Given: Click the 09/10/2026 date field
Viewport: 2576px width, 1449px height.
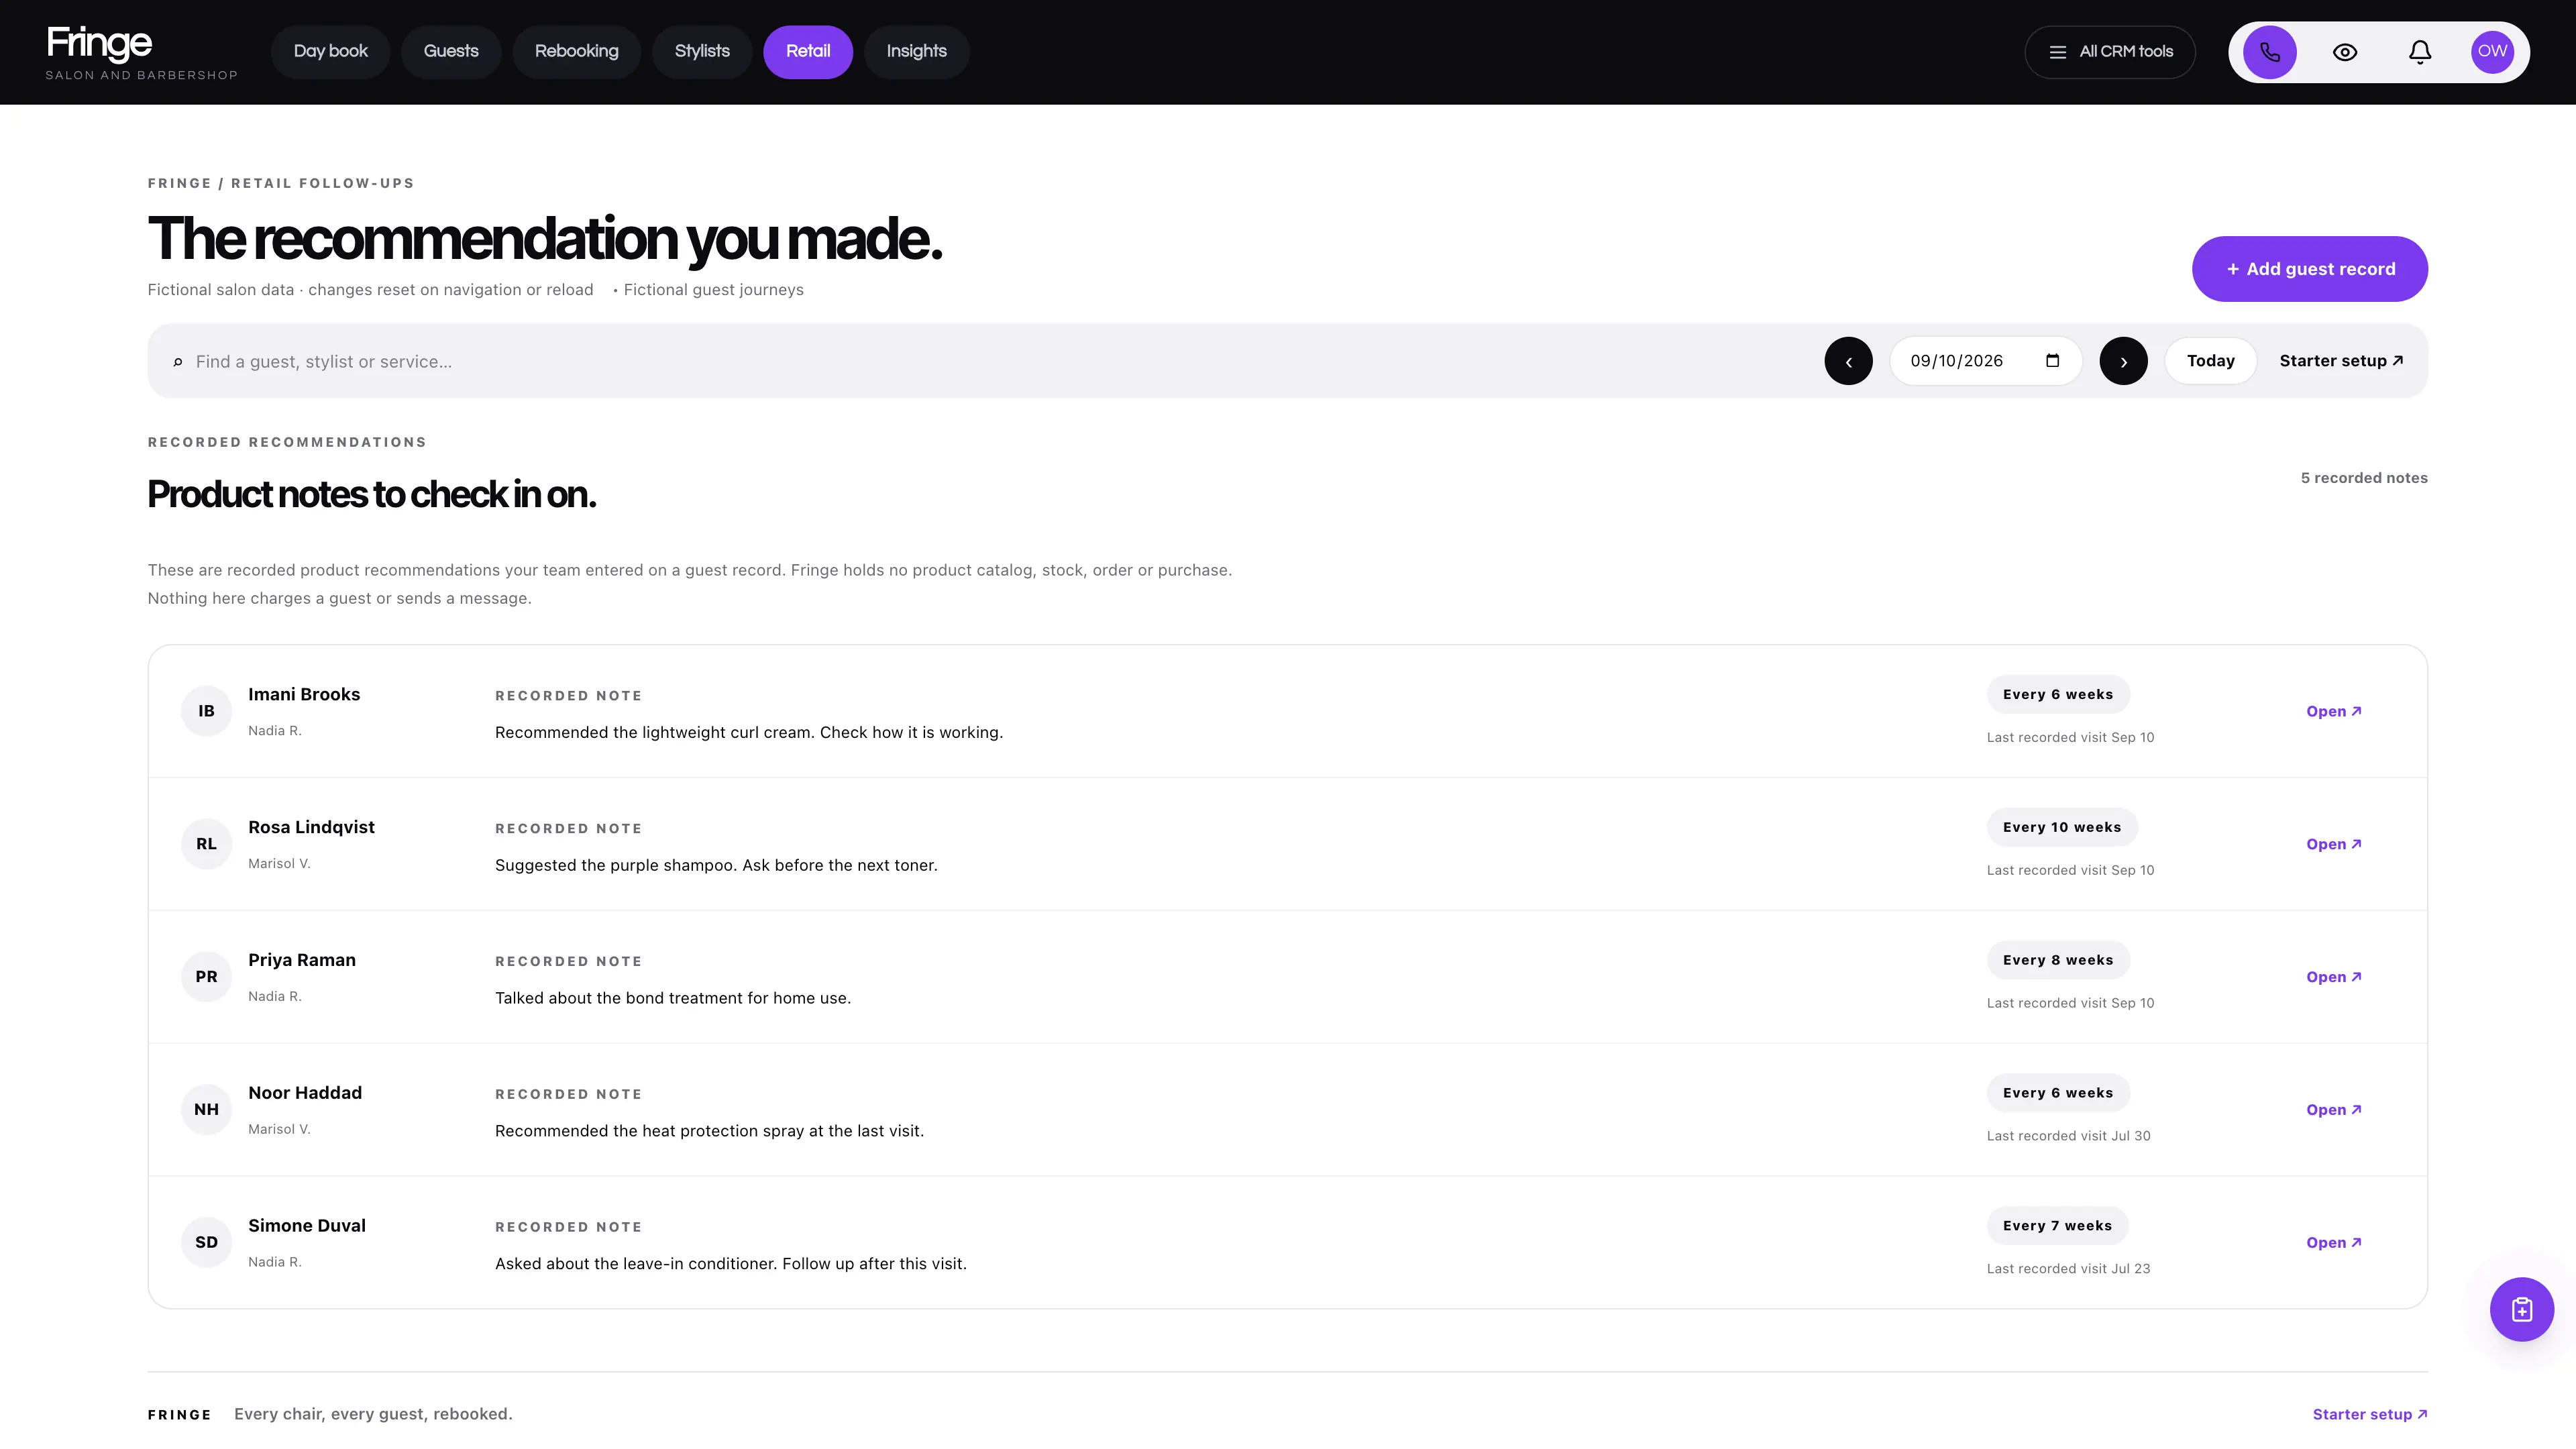Looking at the screenshot, I should [x=1985, y=361].
